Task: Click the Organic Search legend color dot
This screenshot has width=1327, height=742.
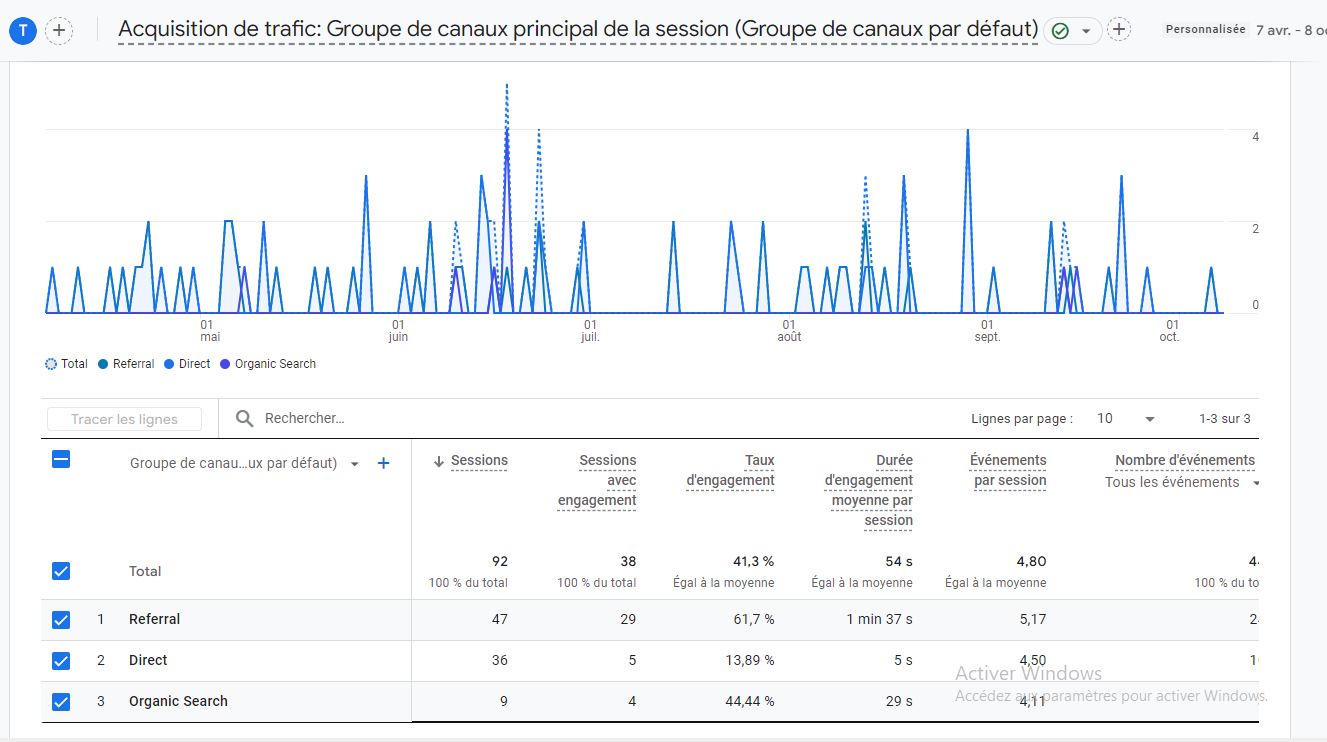Action: (225, 364)
